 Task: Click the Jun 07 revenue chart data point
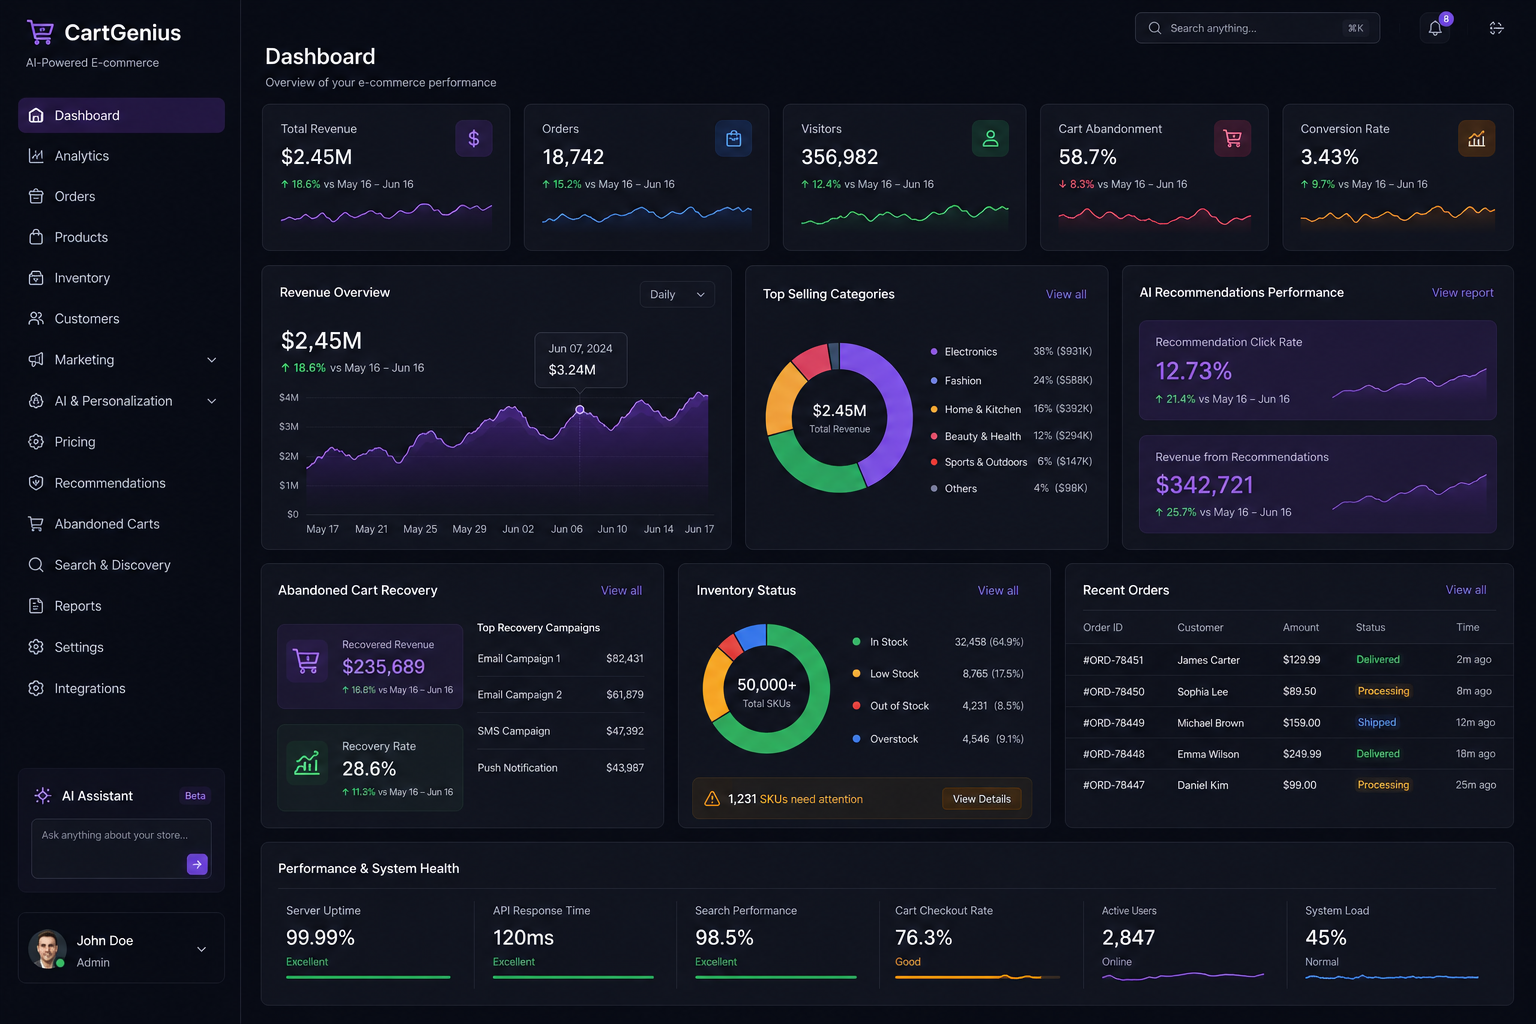pos(580,410)
